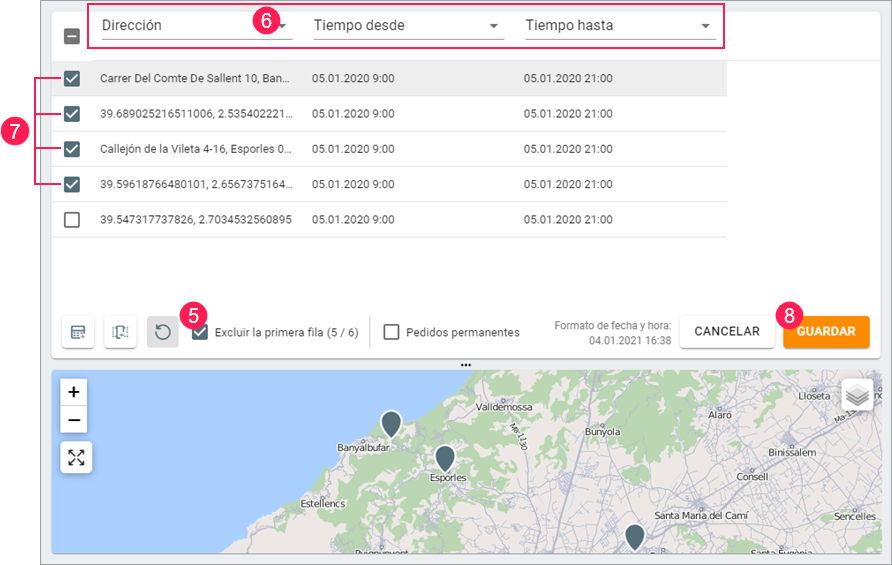Click the panel resize handle above map
Viewport: 892px width, 565px height.
pyautogui.click(x=466, y=365)
